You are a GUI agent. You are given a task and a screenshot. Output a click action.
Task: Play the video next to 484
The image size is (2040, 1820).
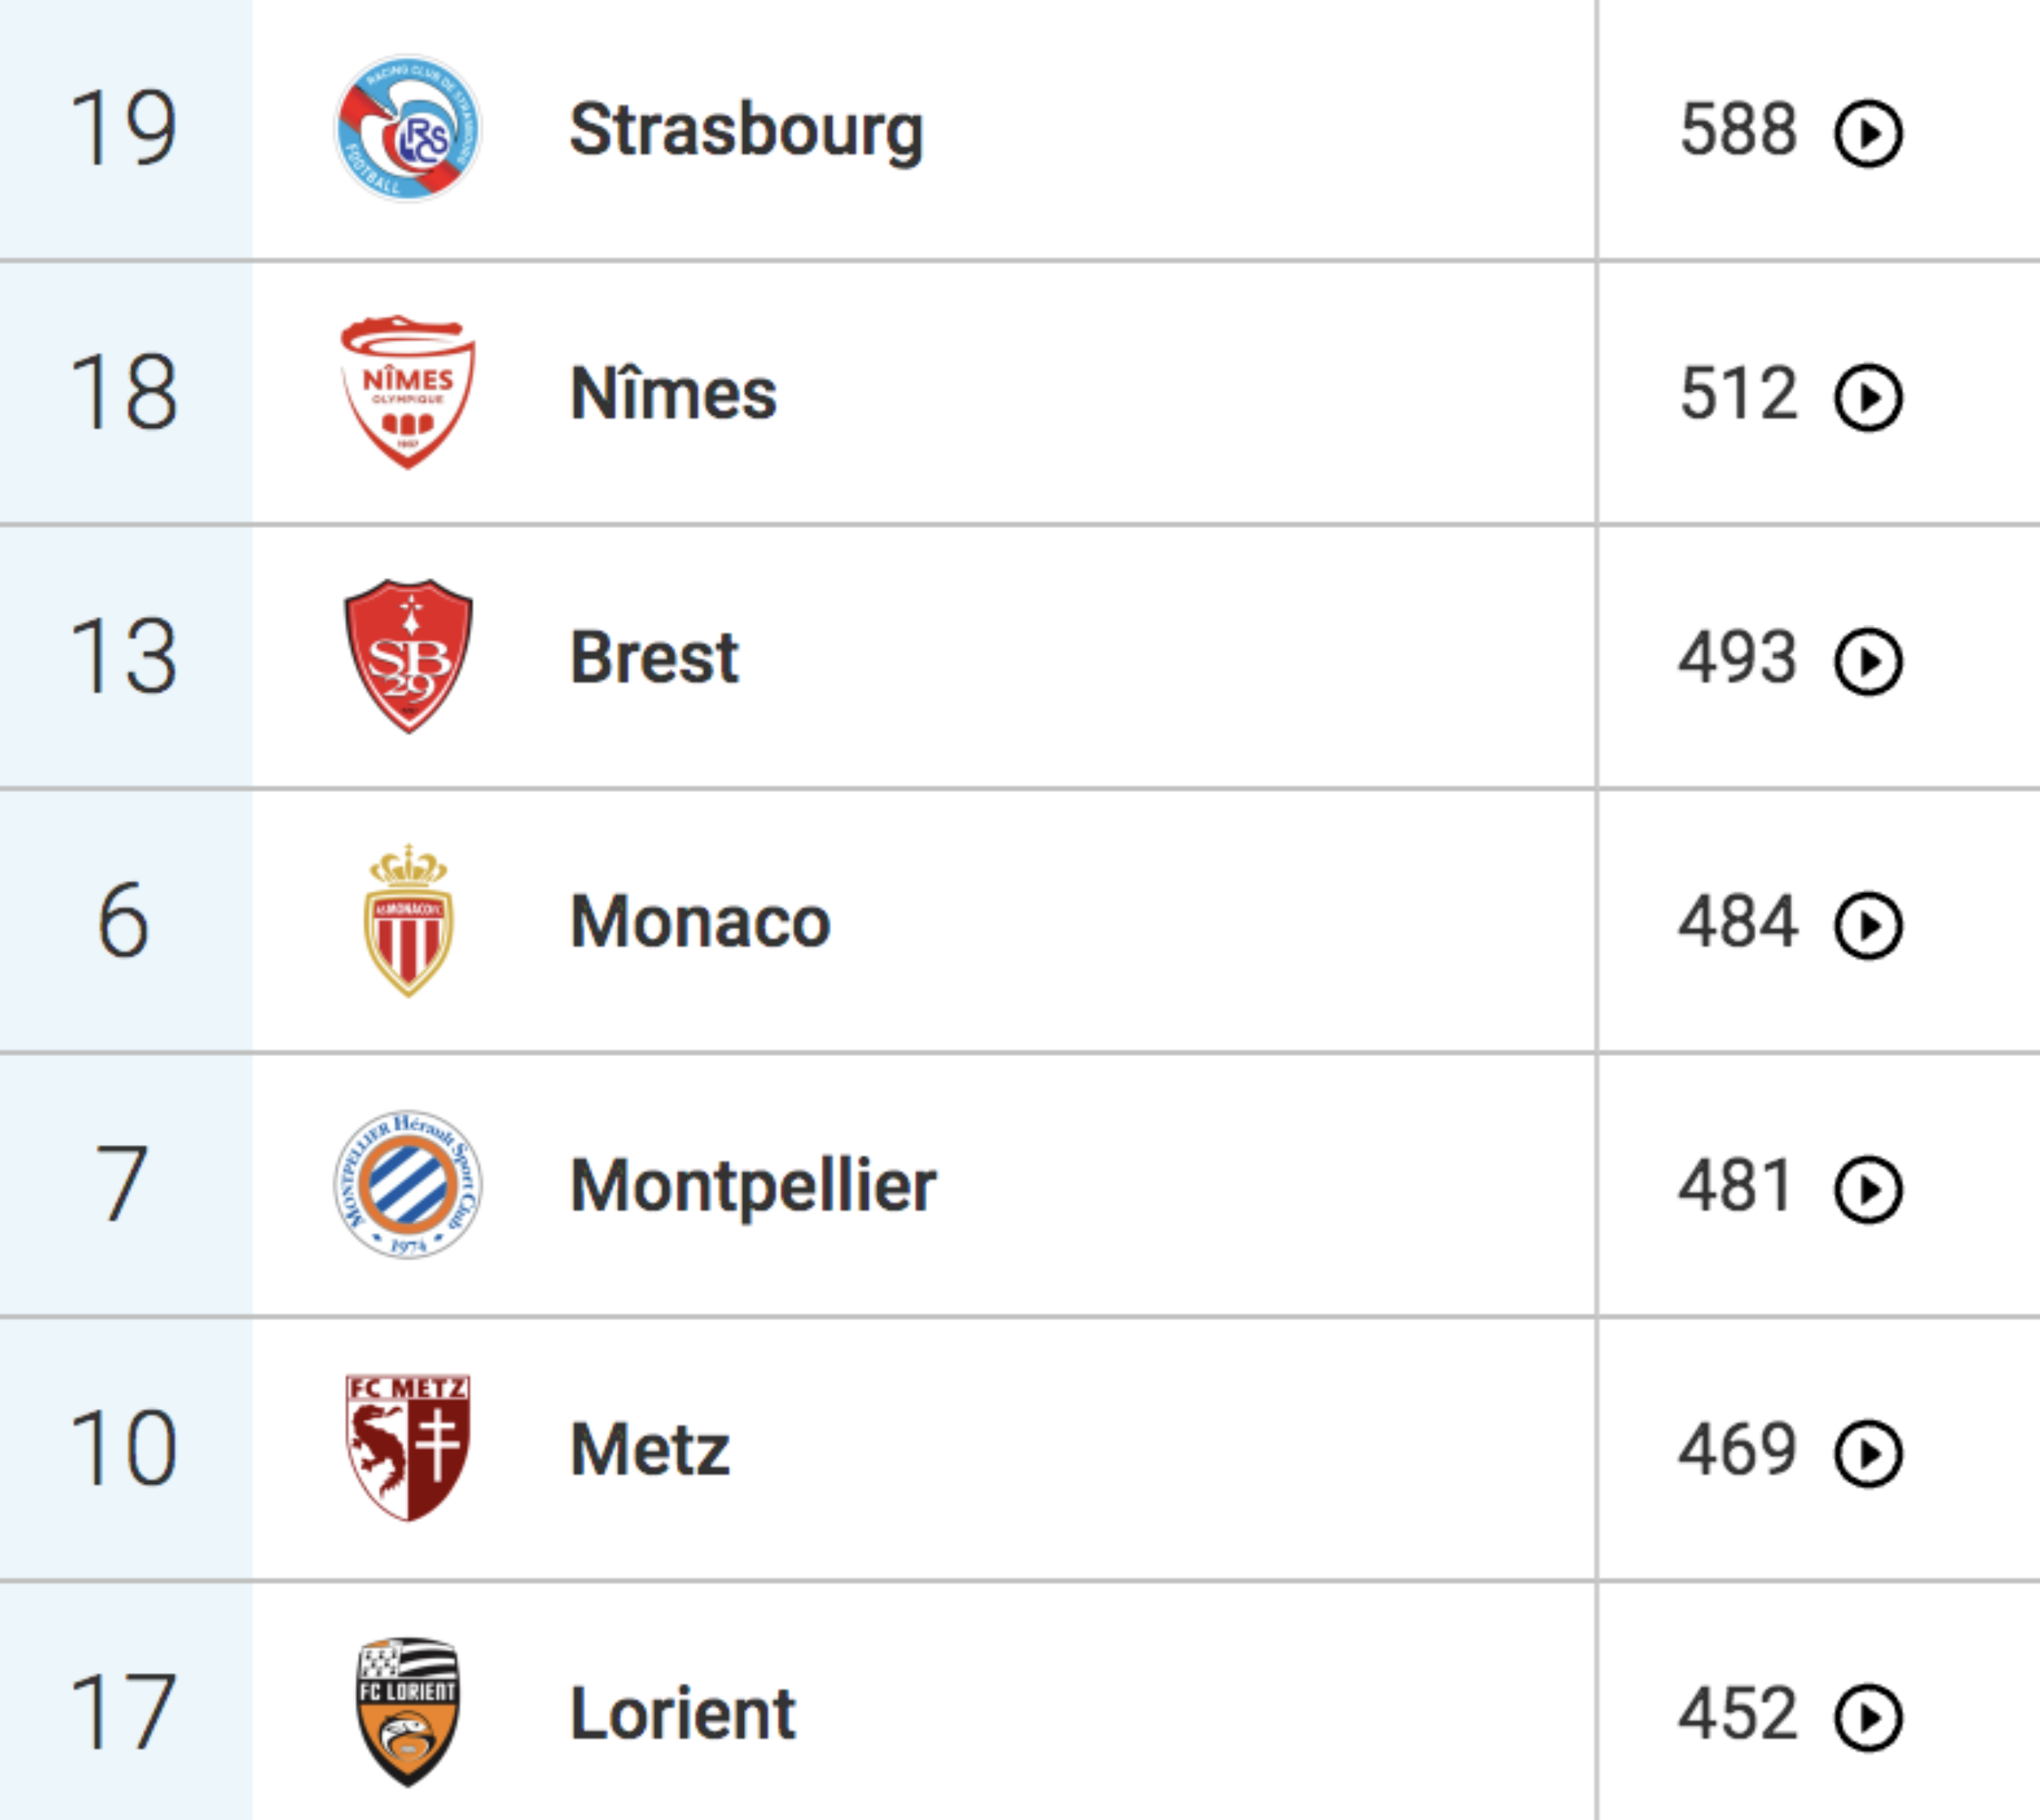(x=1868, y=925)
